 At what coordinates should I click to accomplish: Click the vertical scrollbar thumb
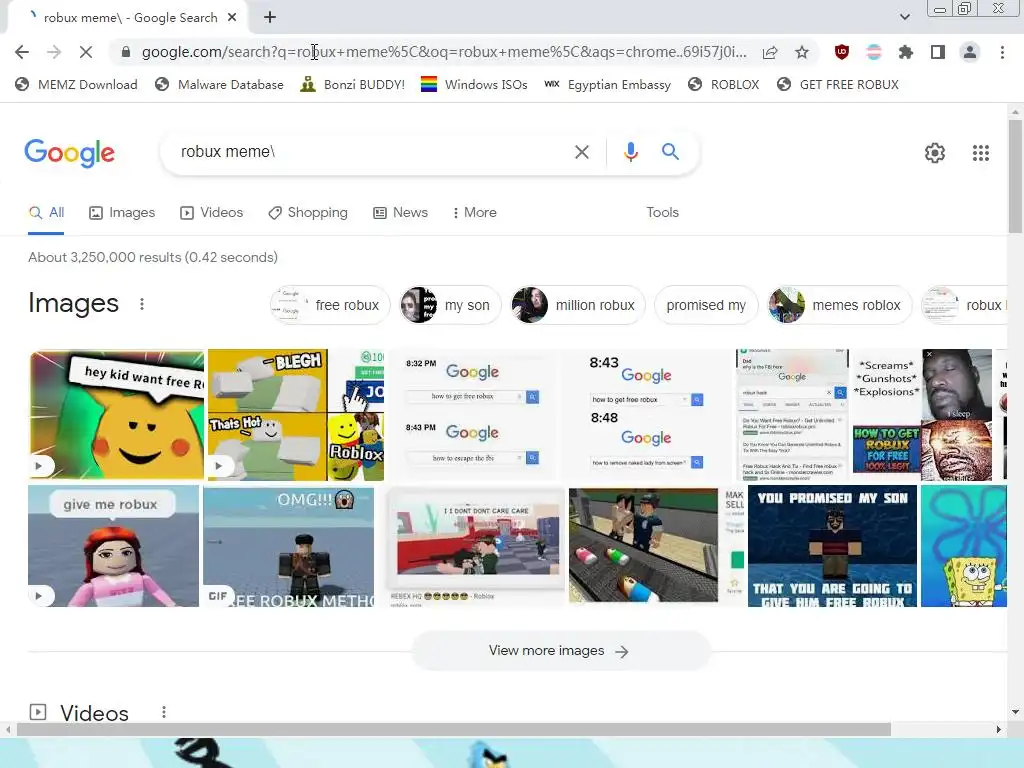1015,176
